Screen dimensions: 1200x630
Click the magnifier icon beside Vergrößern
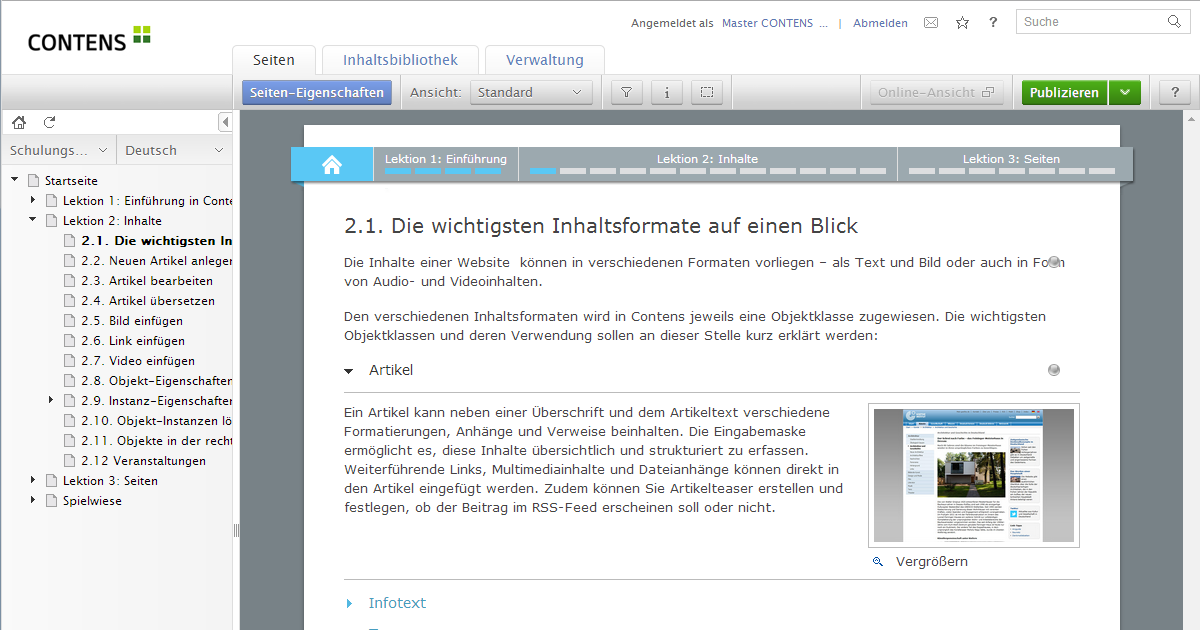tap(878, 562)
